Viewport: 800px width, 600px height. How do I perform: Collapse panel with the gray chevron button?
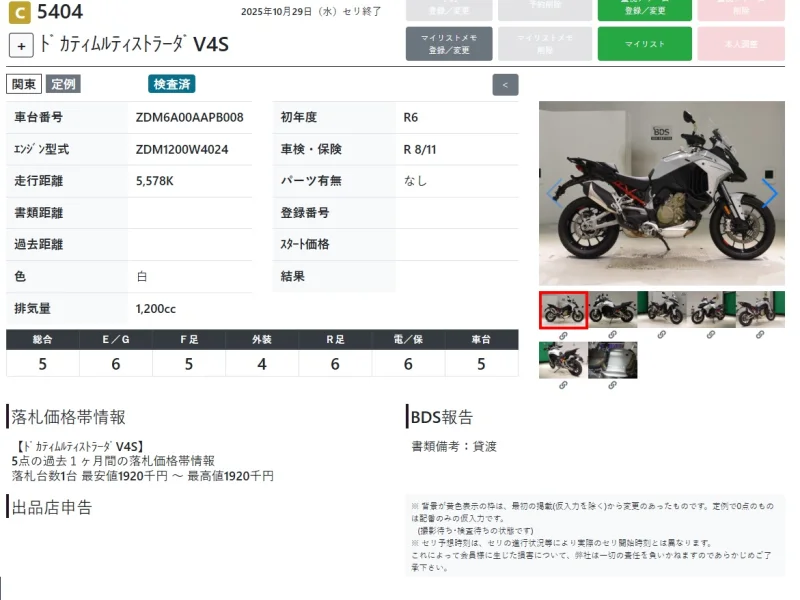(x=505, y=85)
